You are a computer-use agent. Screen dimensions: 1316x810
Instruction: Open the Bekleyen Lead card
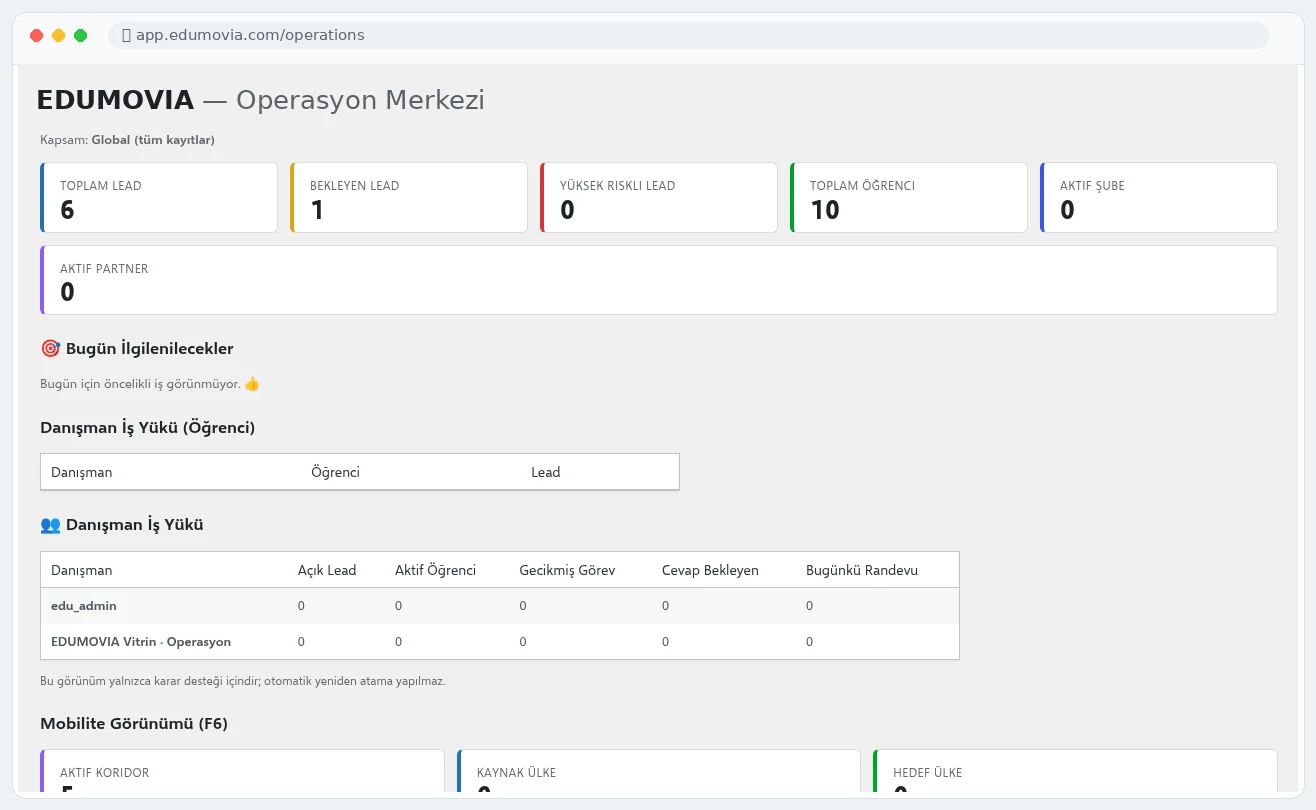409,198
